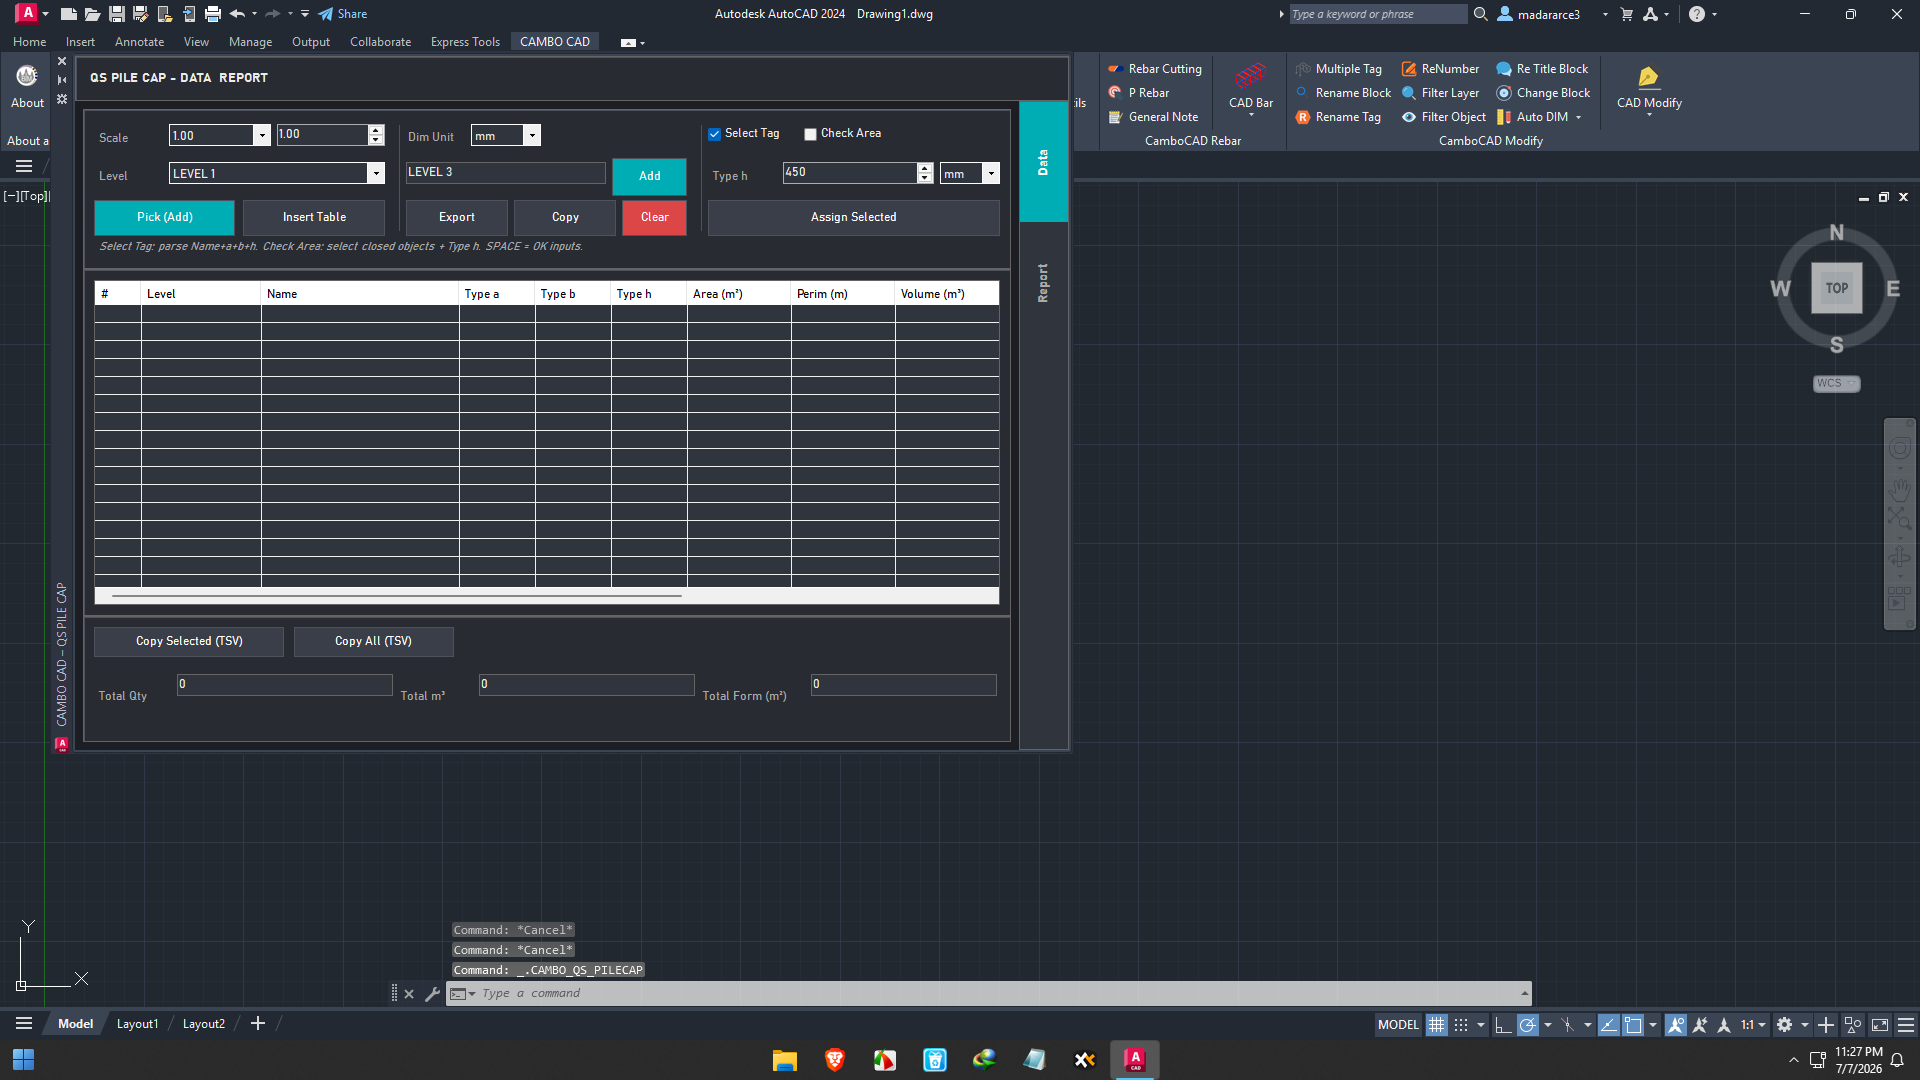Click the CAD Bar icon

click(1250, 77)
